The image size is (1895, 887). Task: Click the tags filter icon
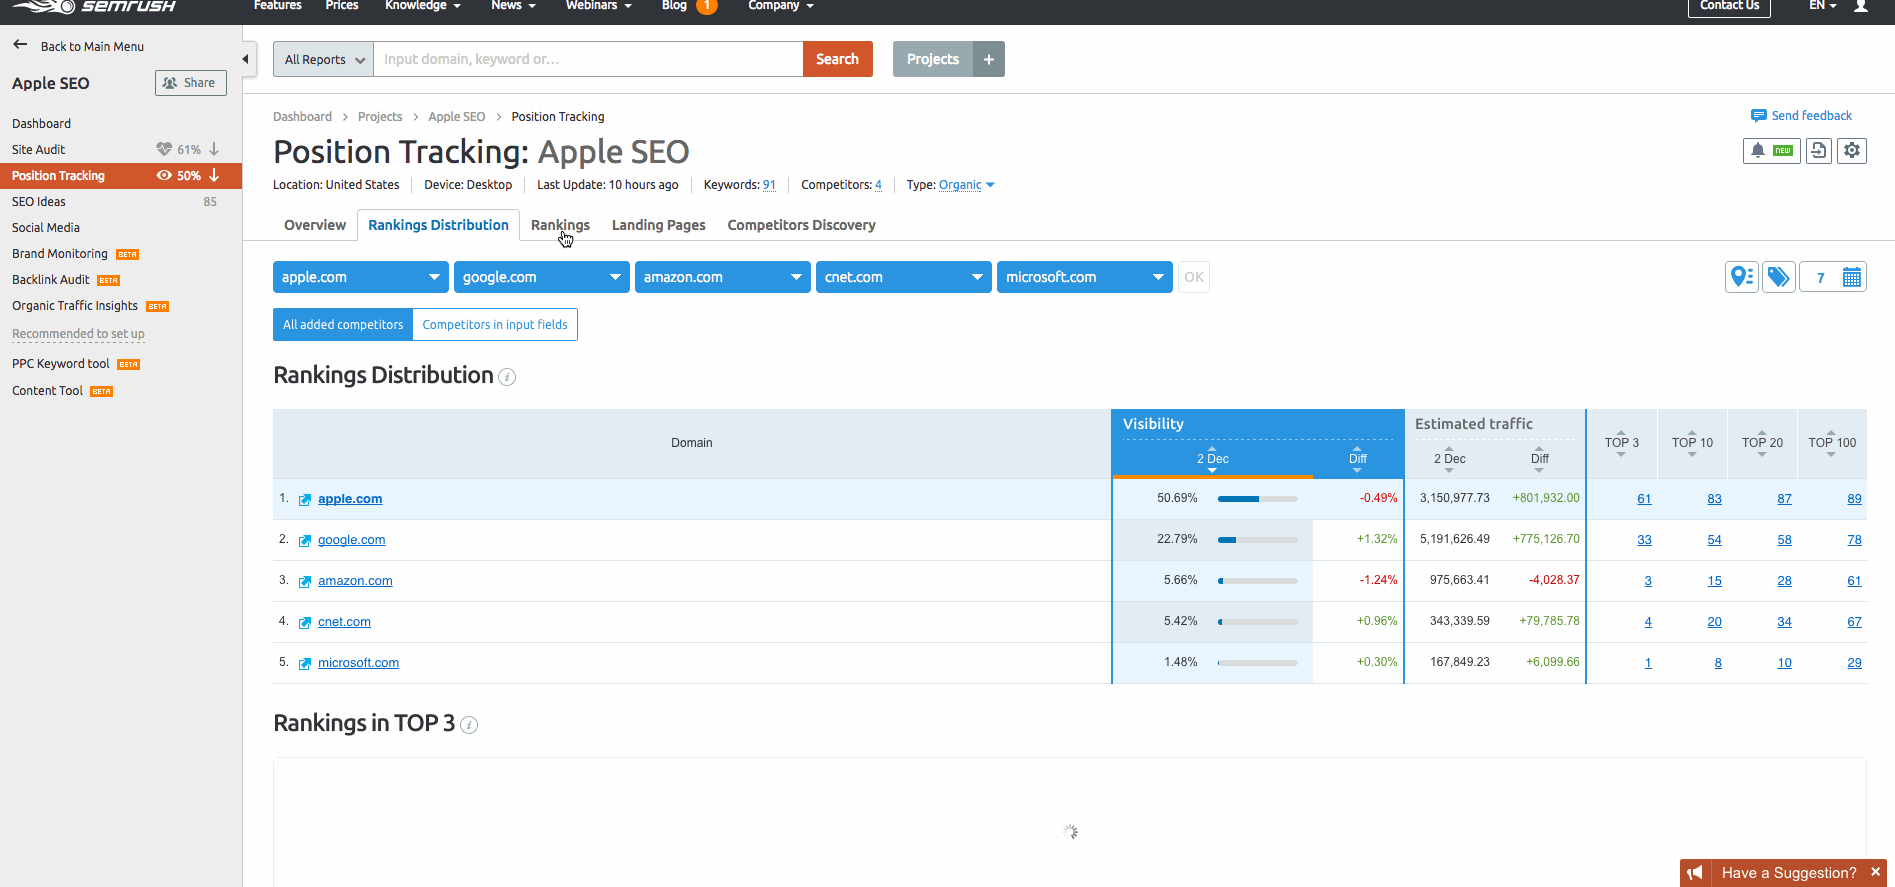[1779, 277]
